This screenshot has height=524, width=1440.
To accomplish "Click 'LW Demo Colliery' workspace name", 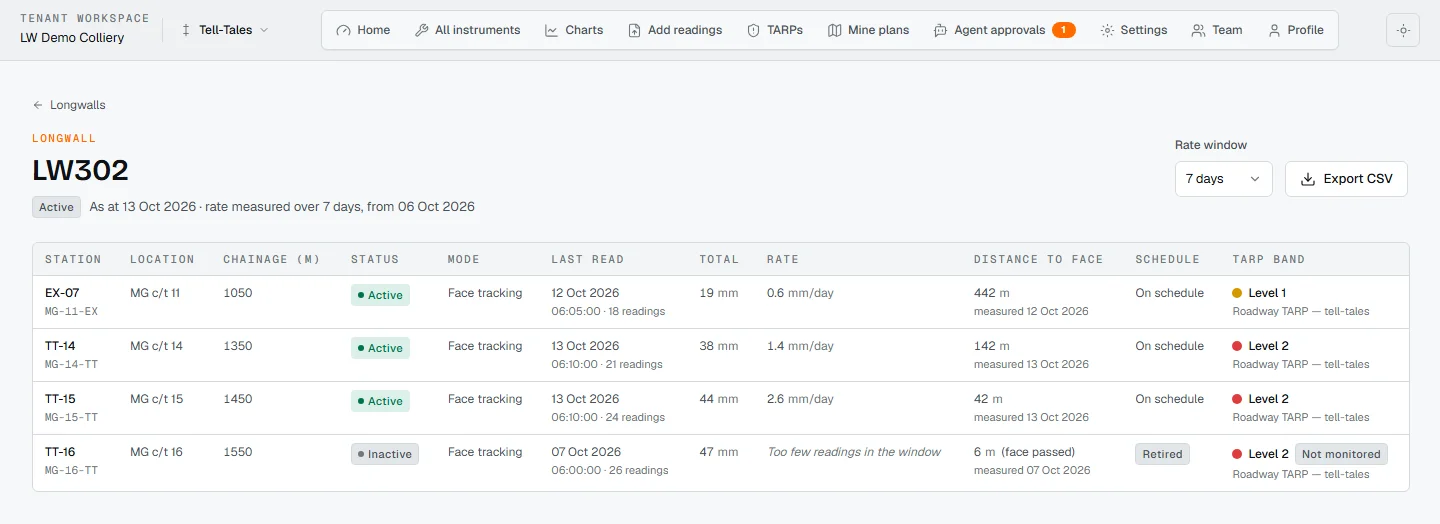I will point(72,38).
